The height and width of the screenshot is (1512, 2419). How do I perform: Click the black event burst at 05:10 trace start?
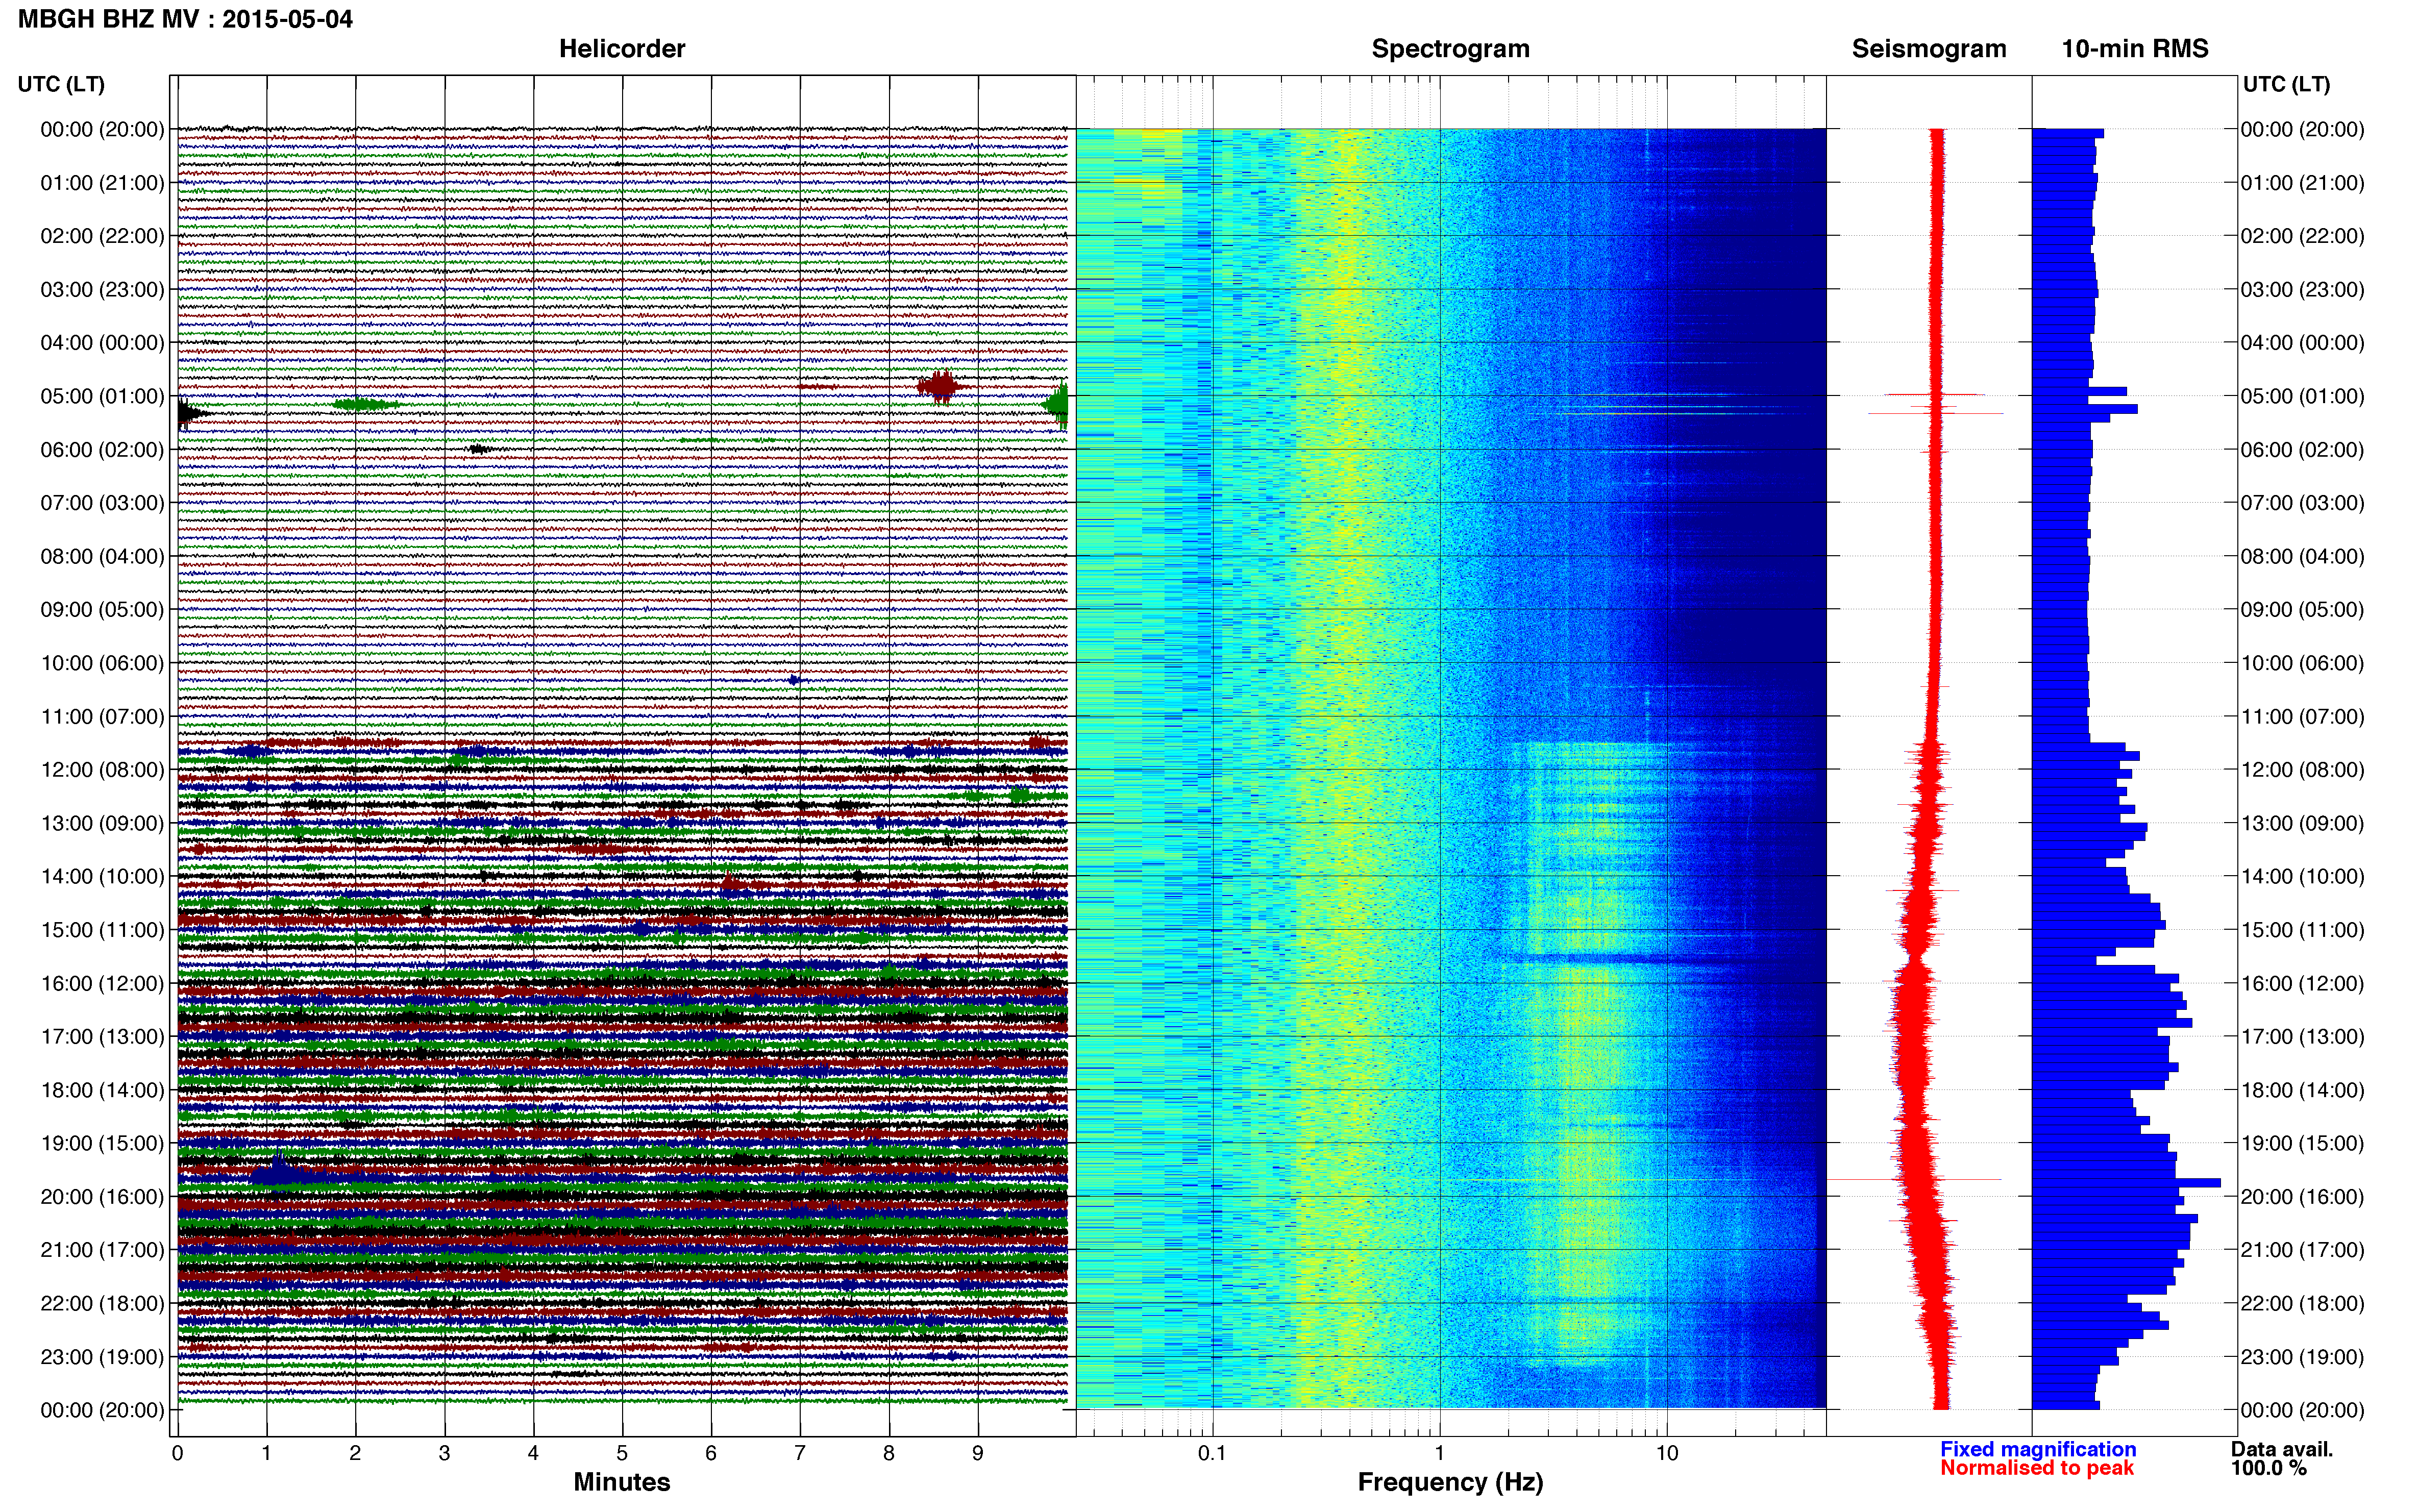coord(191,413)
